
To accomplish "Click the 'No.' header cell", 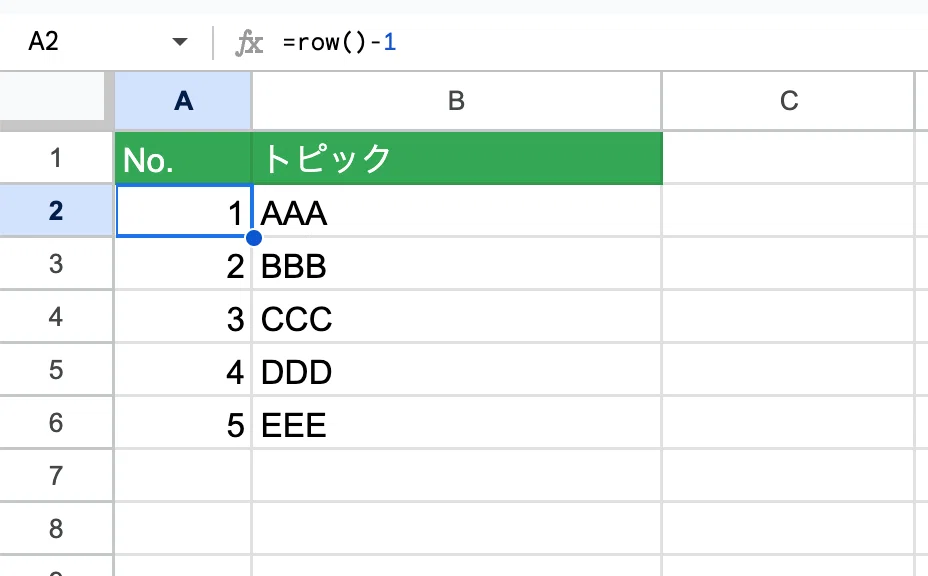I will [x=183, y=158].
